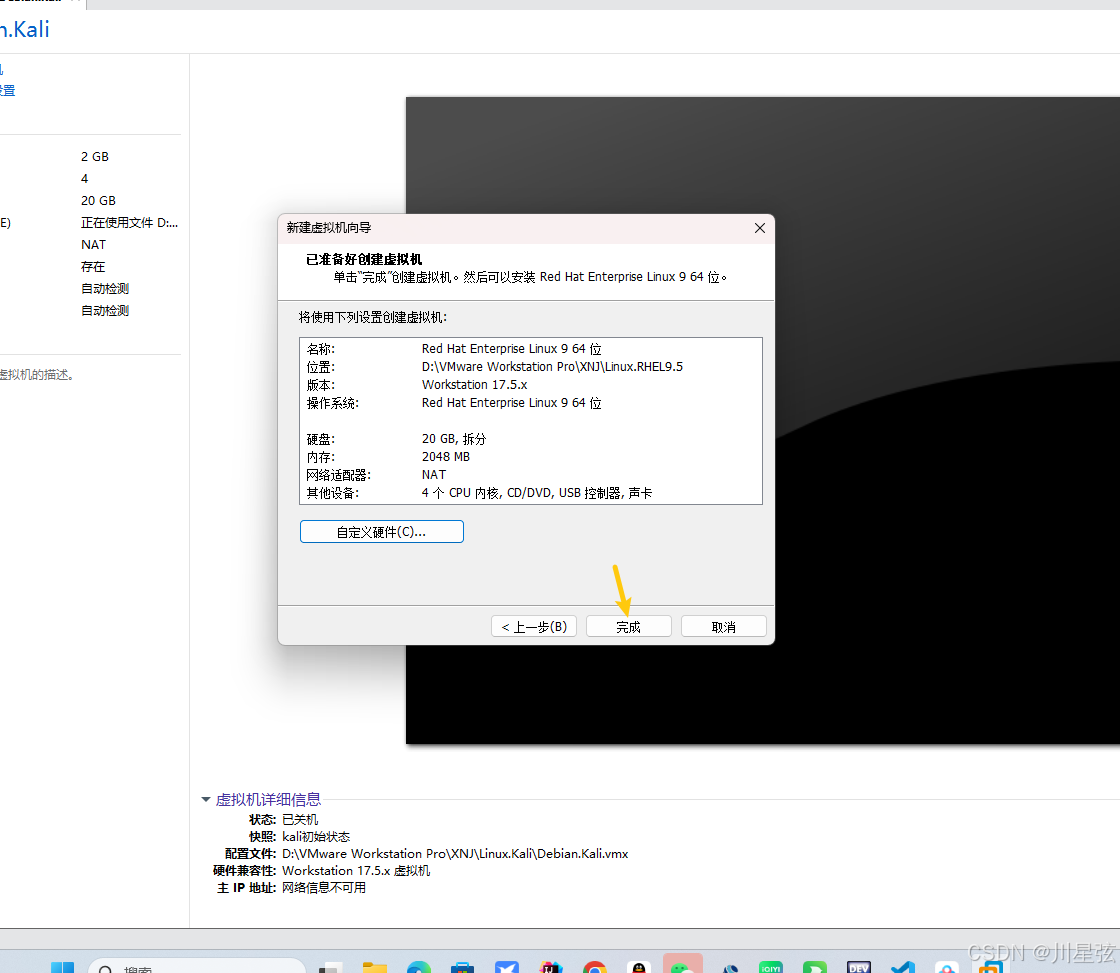
Task: Open the Windows Start menu
Action: 62,967
